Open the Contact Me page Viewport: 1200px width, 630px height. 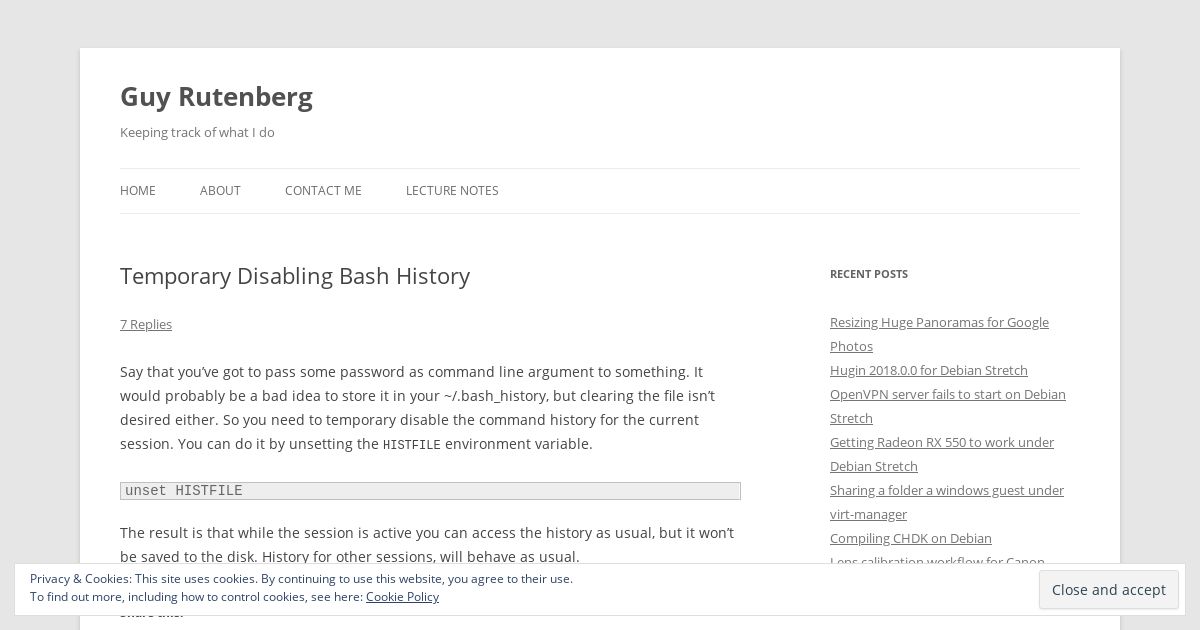click(x=323, y=190)
